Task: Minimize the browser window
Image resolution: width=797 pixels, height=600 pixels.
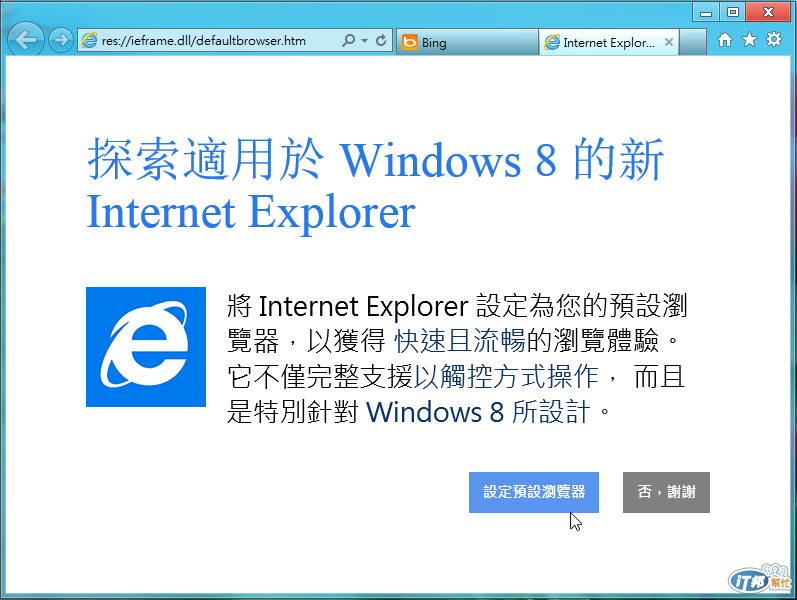Action: [x=706, y=12]
